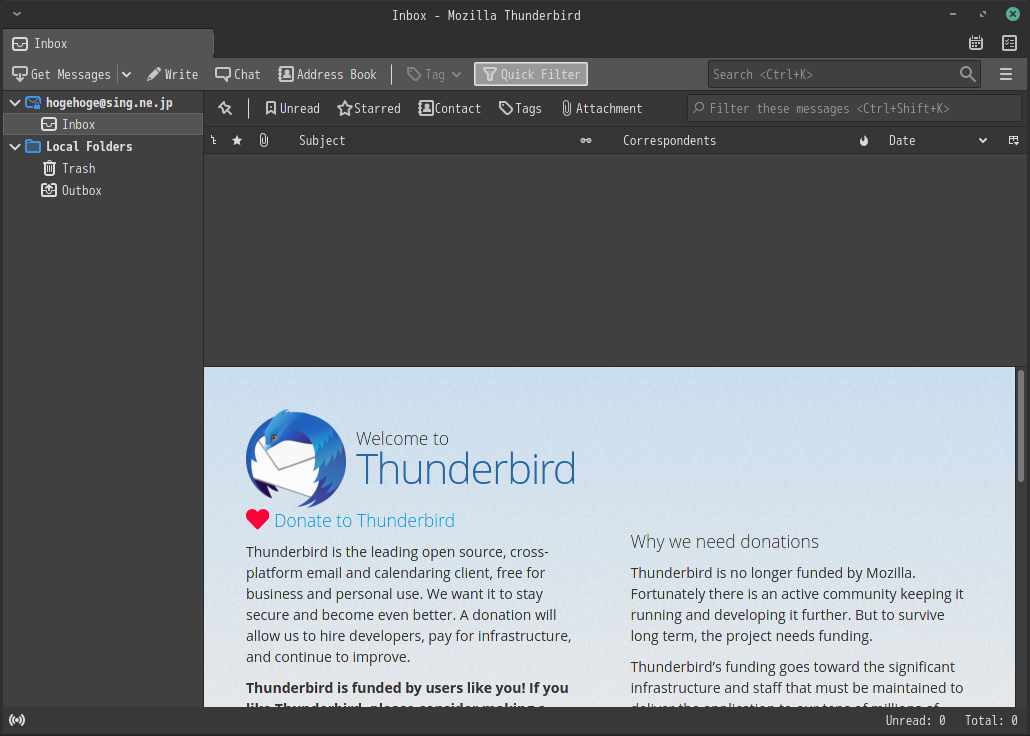Open the Outbox folder
The height and width of the screenshot is (736, 1030).
pyautogui.click(x=81, y=191)
